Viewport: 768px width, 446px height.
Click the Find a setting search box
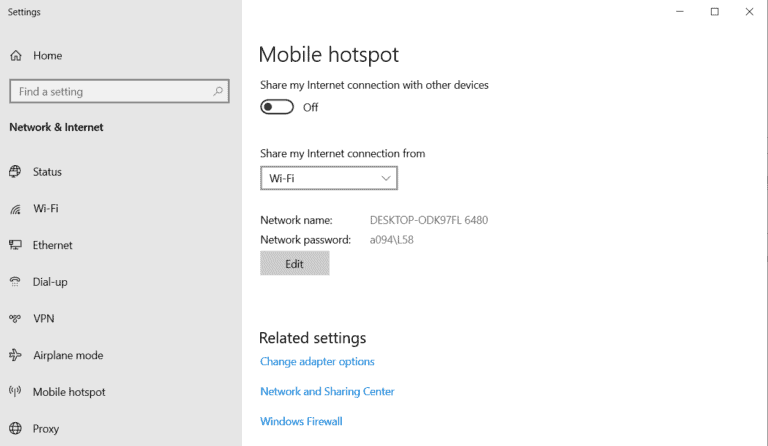click(110, 91)
